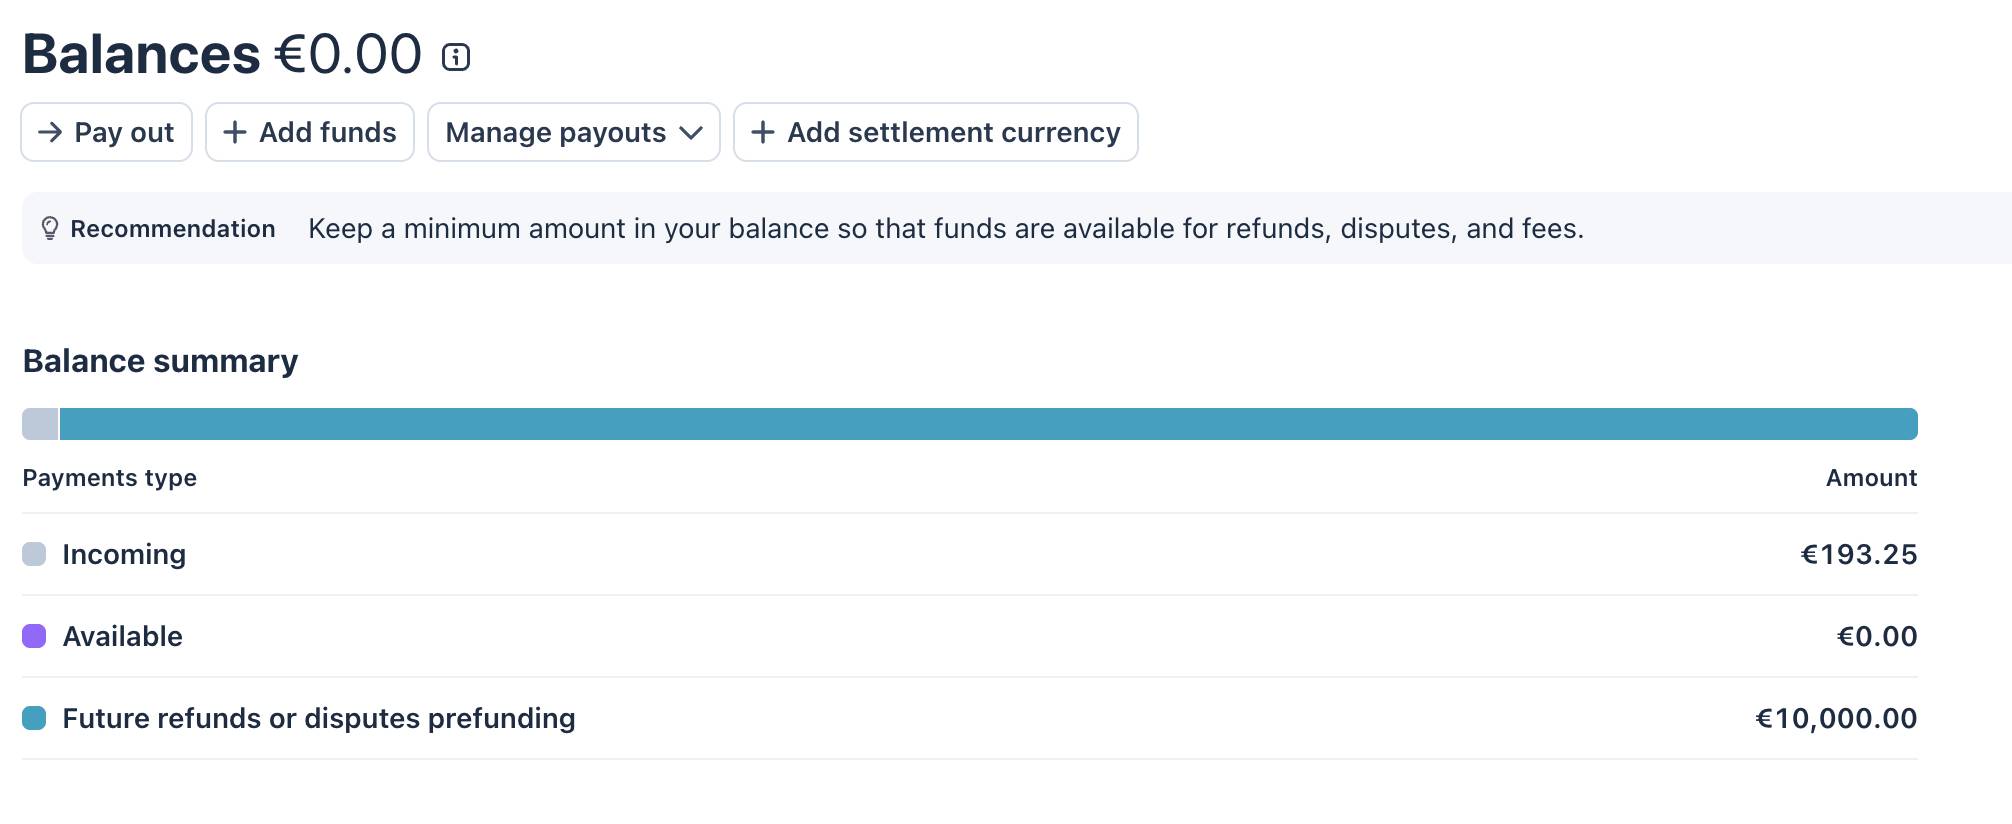Click the arrow icon inside Pay out button
This screenshot has width=2012, height=824.
(52, 132)
